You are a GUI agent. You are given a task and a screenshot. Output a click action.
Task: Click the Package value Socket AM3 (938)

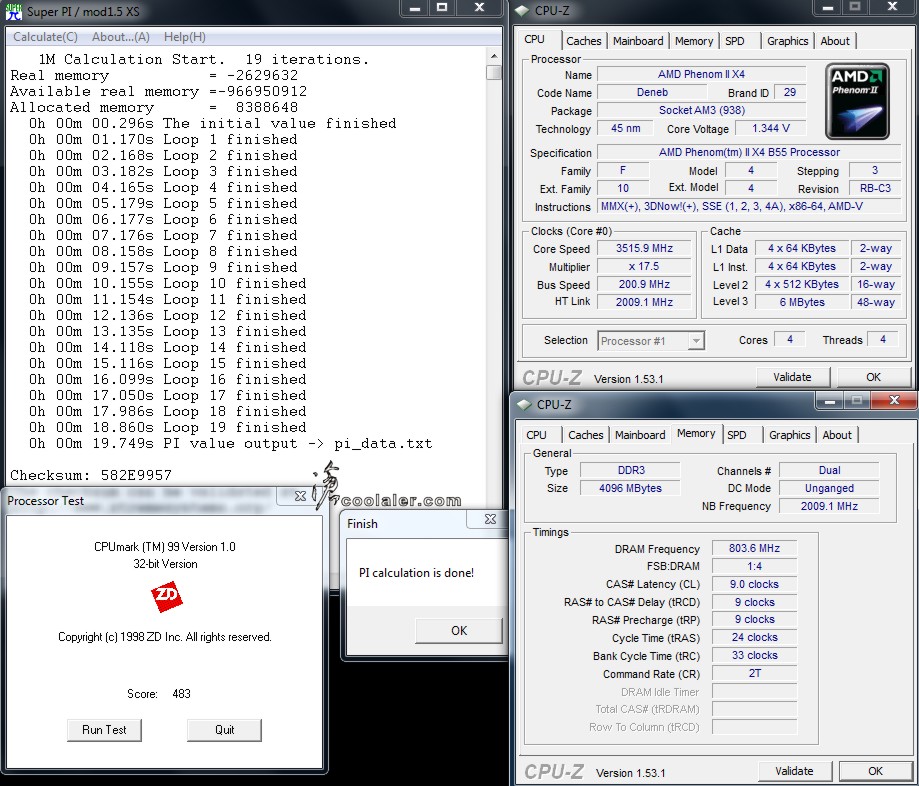(x=702, y=110)
